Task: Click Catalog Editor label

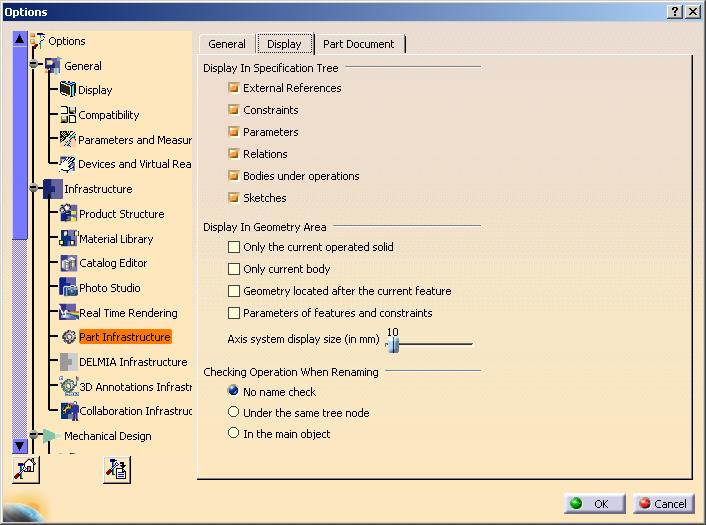Action: [x=113, y=263]
